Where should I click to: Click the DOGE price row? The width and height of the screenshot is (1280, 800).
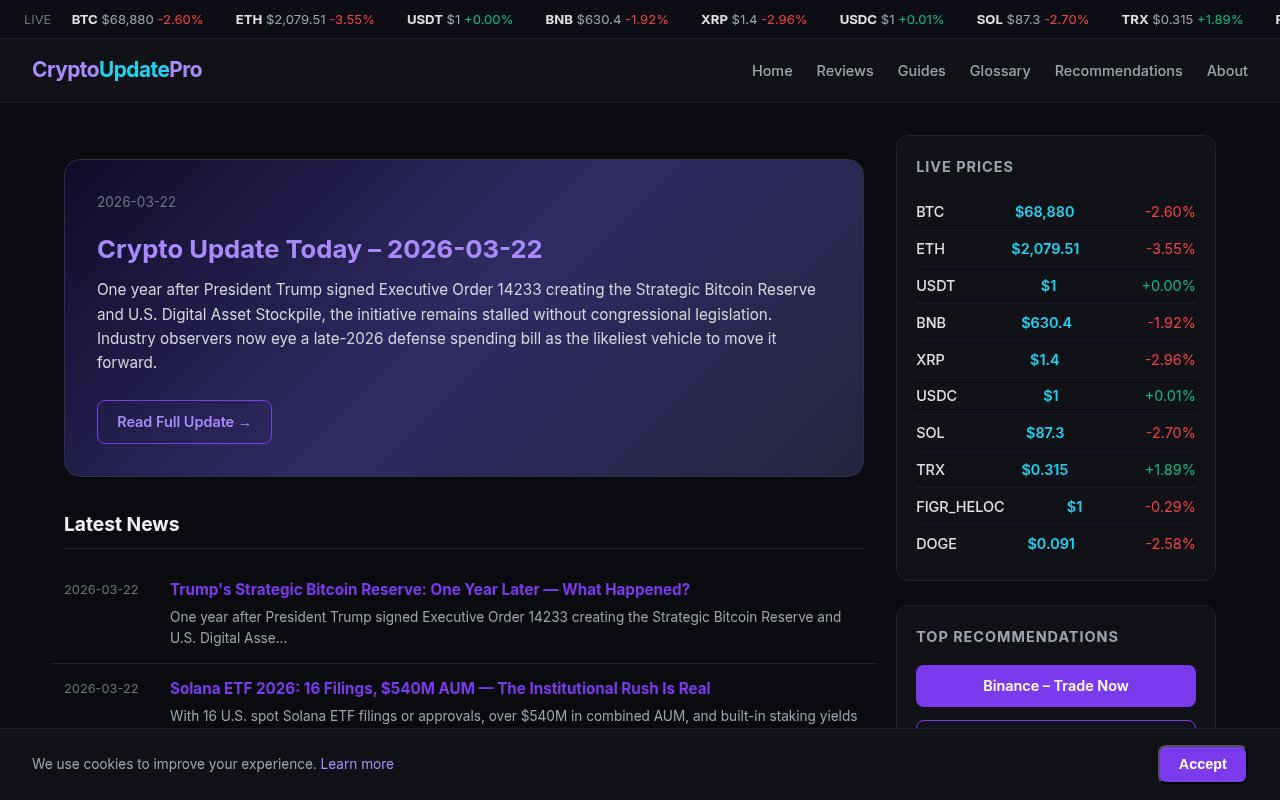[x=1055, y=544]
